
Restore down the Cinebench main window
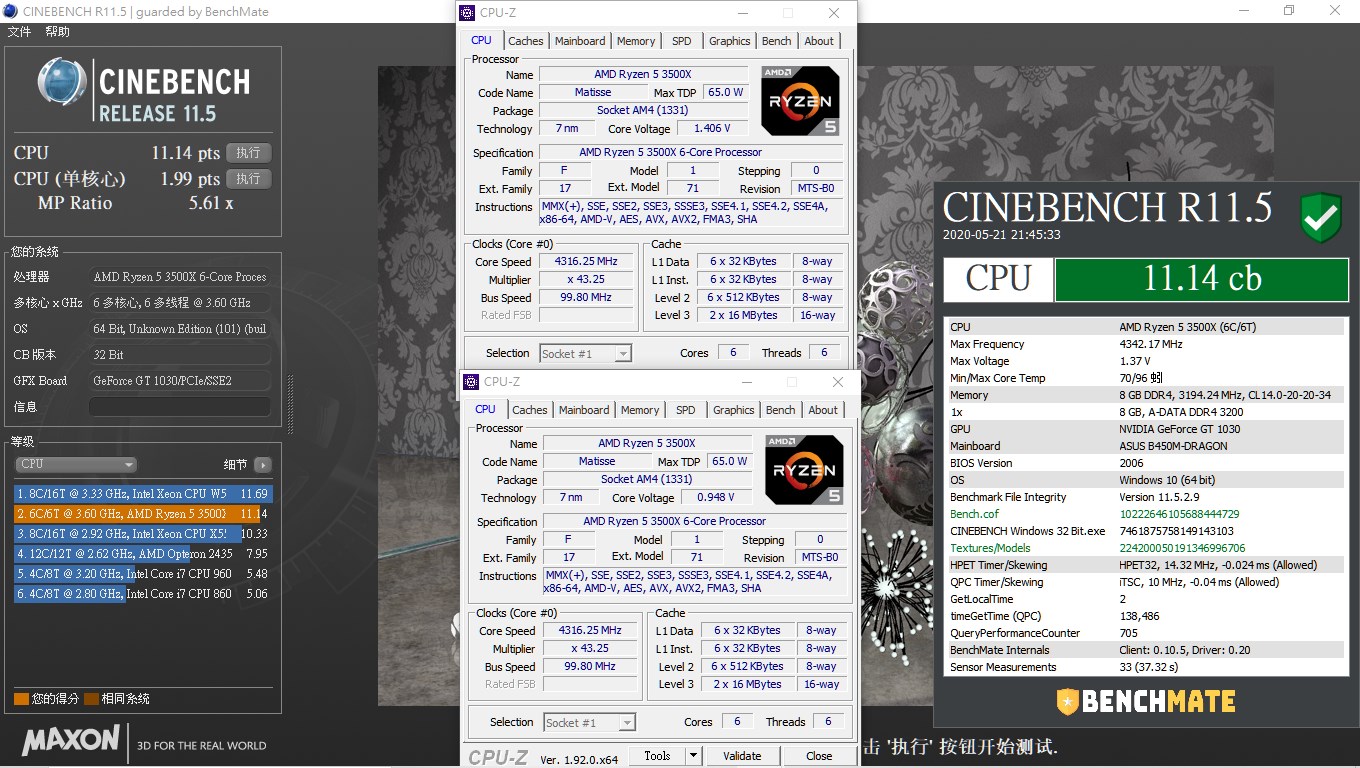point(1289,11)
